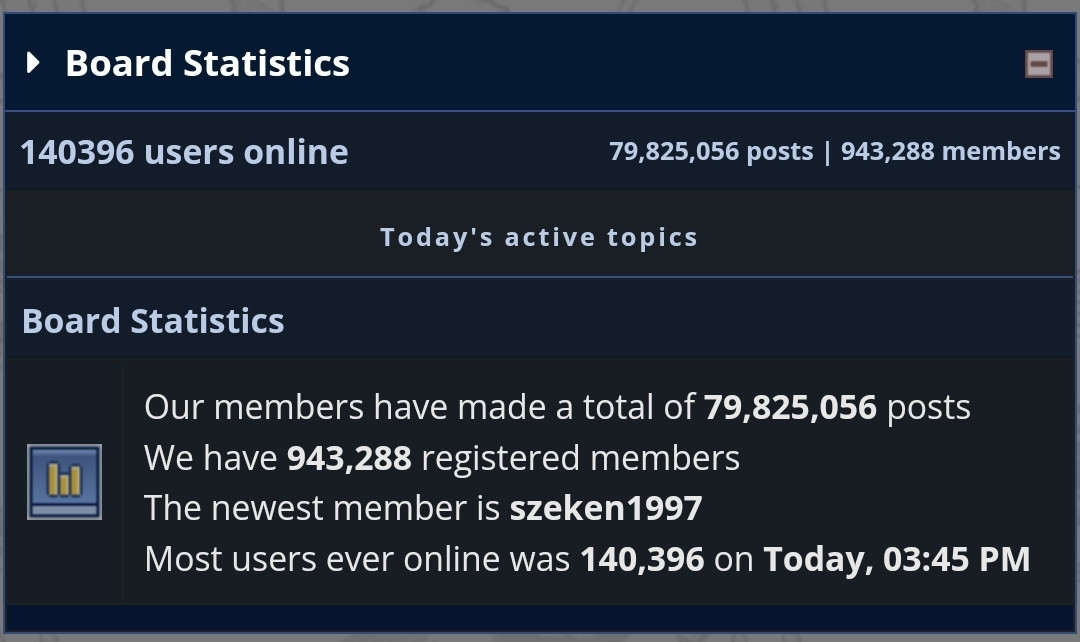The height and width of the screenshot is (642, 1080).
Task: Click the 79,825,056 posts summary text
Action: pos(711,152)
